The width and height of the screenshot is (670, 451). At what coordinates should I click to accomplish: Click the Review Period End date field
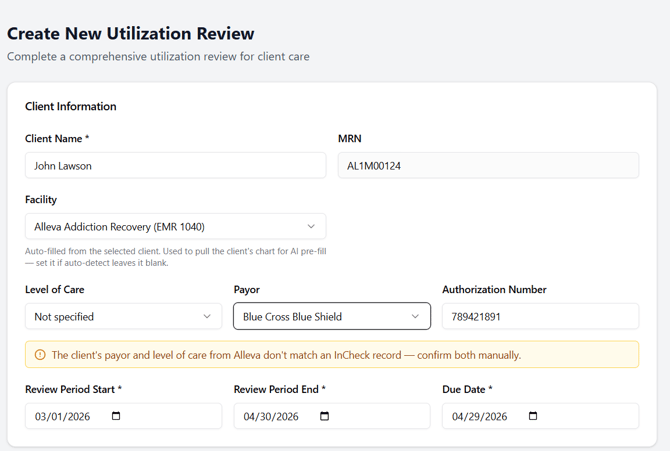(332, 416)
